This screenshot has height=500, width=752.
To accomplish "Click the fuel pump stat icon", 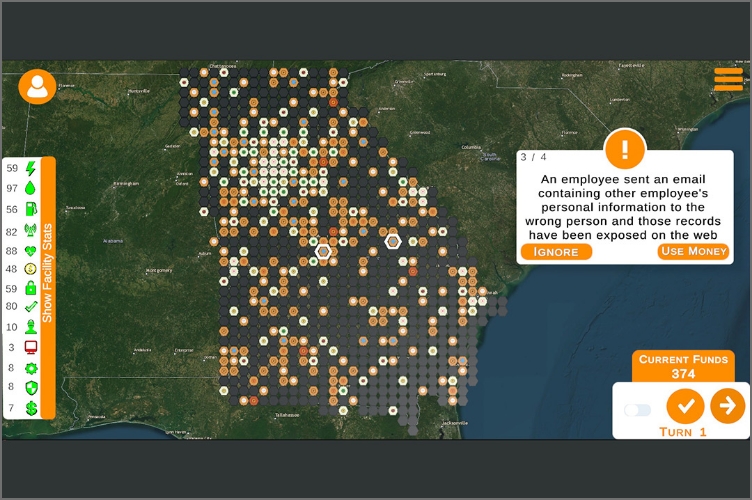I will point(30,209).
